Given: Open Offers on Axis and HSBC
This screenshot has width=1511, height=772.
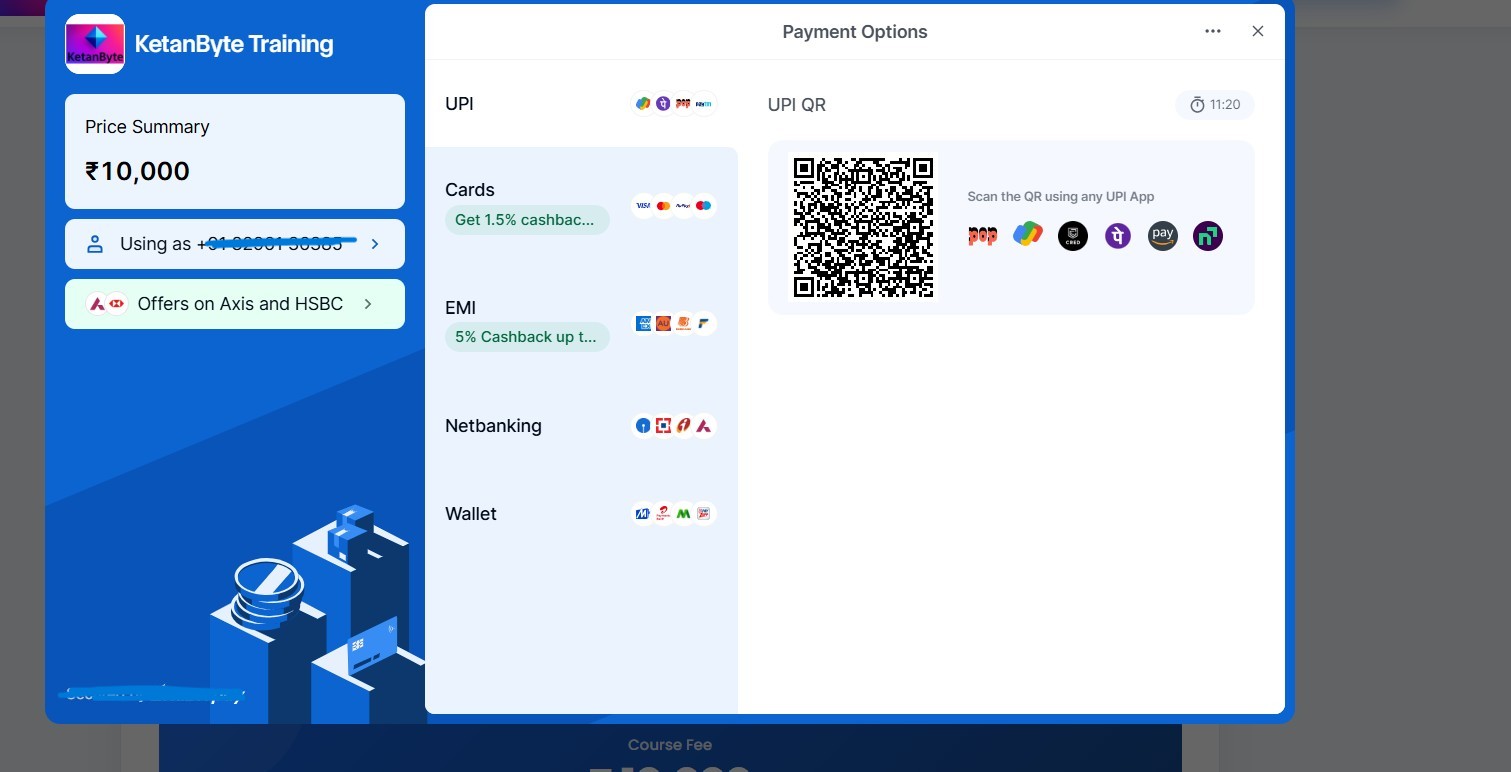Looking at the screenshot, I should click(x=235, y=304).
